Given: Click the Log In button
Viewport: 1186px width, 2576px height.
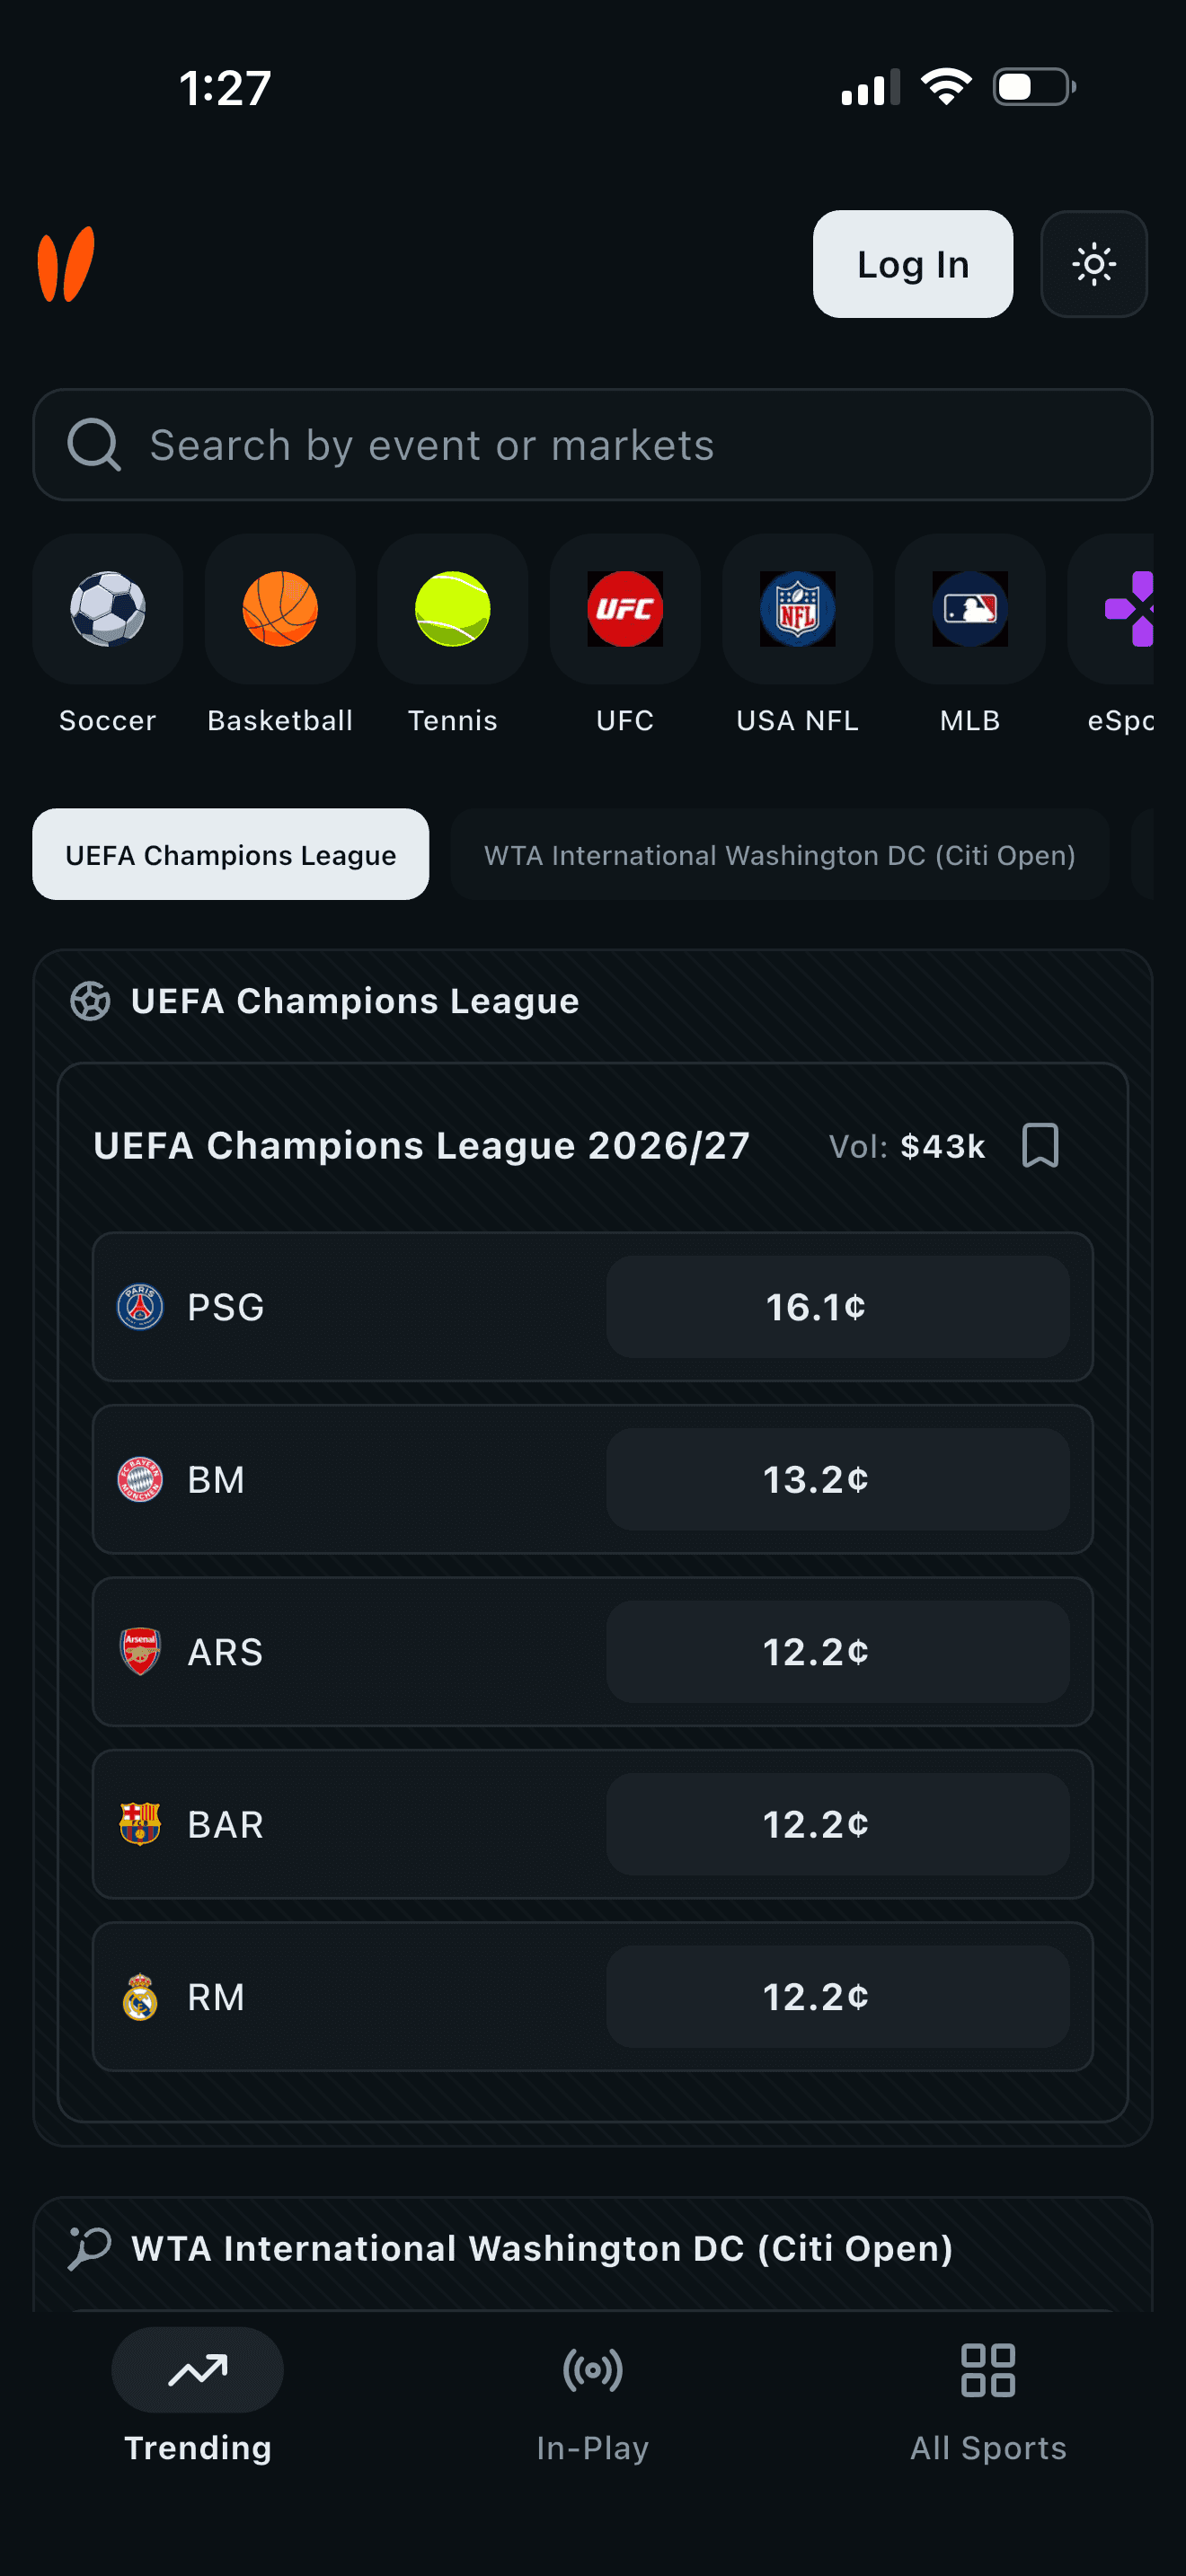Looking at the screenshot, I should (x=913, y=264).
